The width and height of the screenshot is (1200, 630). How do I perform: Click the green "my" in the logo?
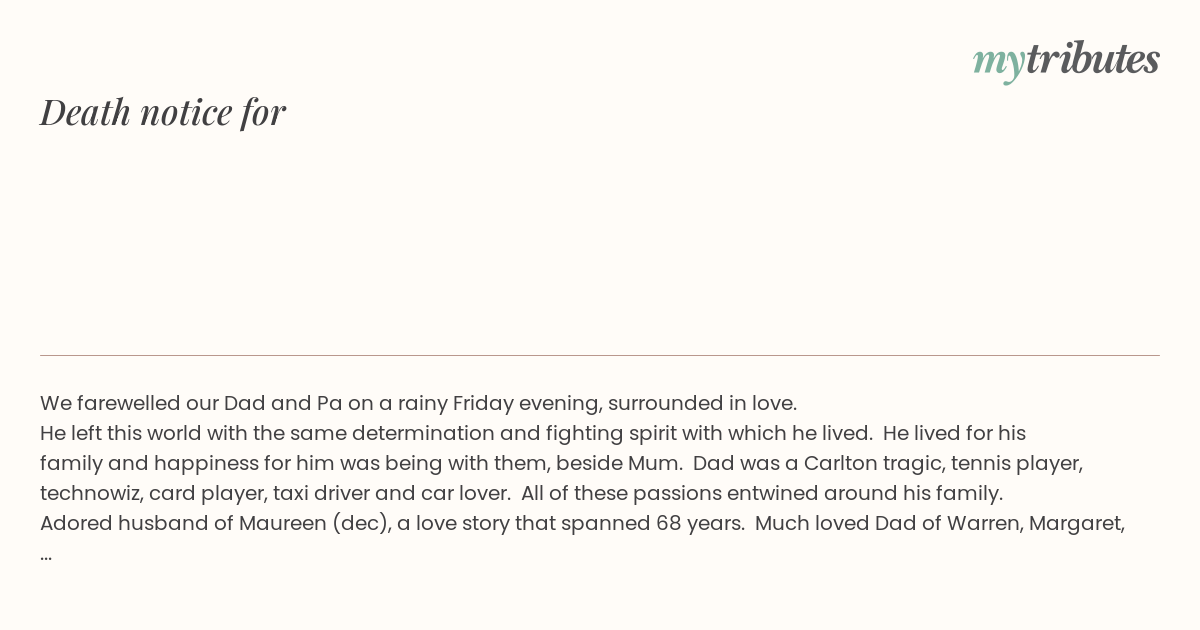(999, 63)
